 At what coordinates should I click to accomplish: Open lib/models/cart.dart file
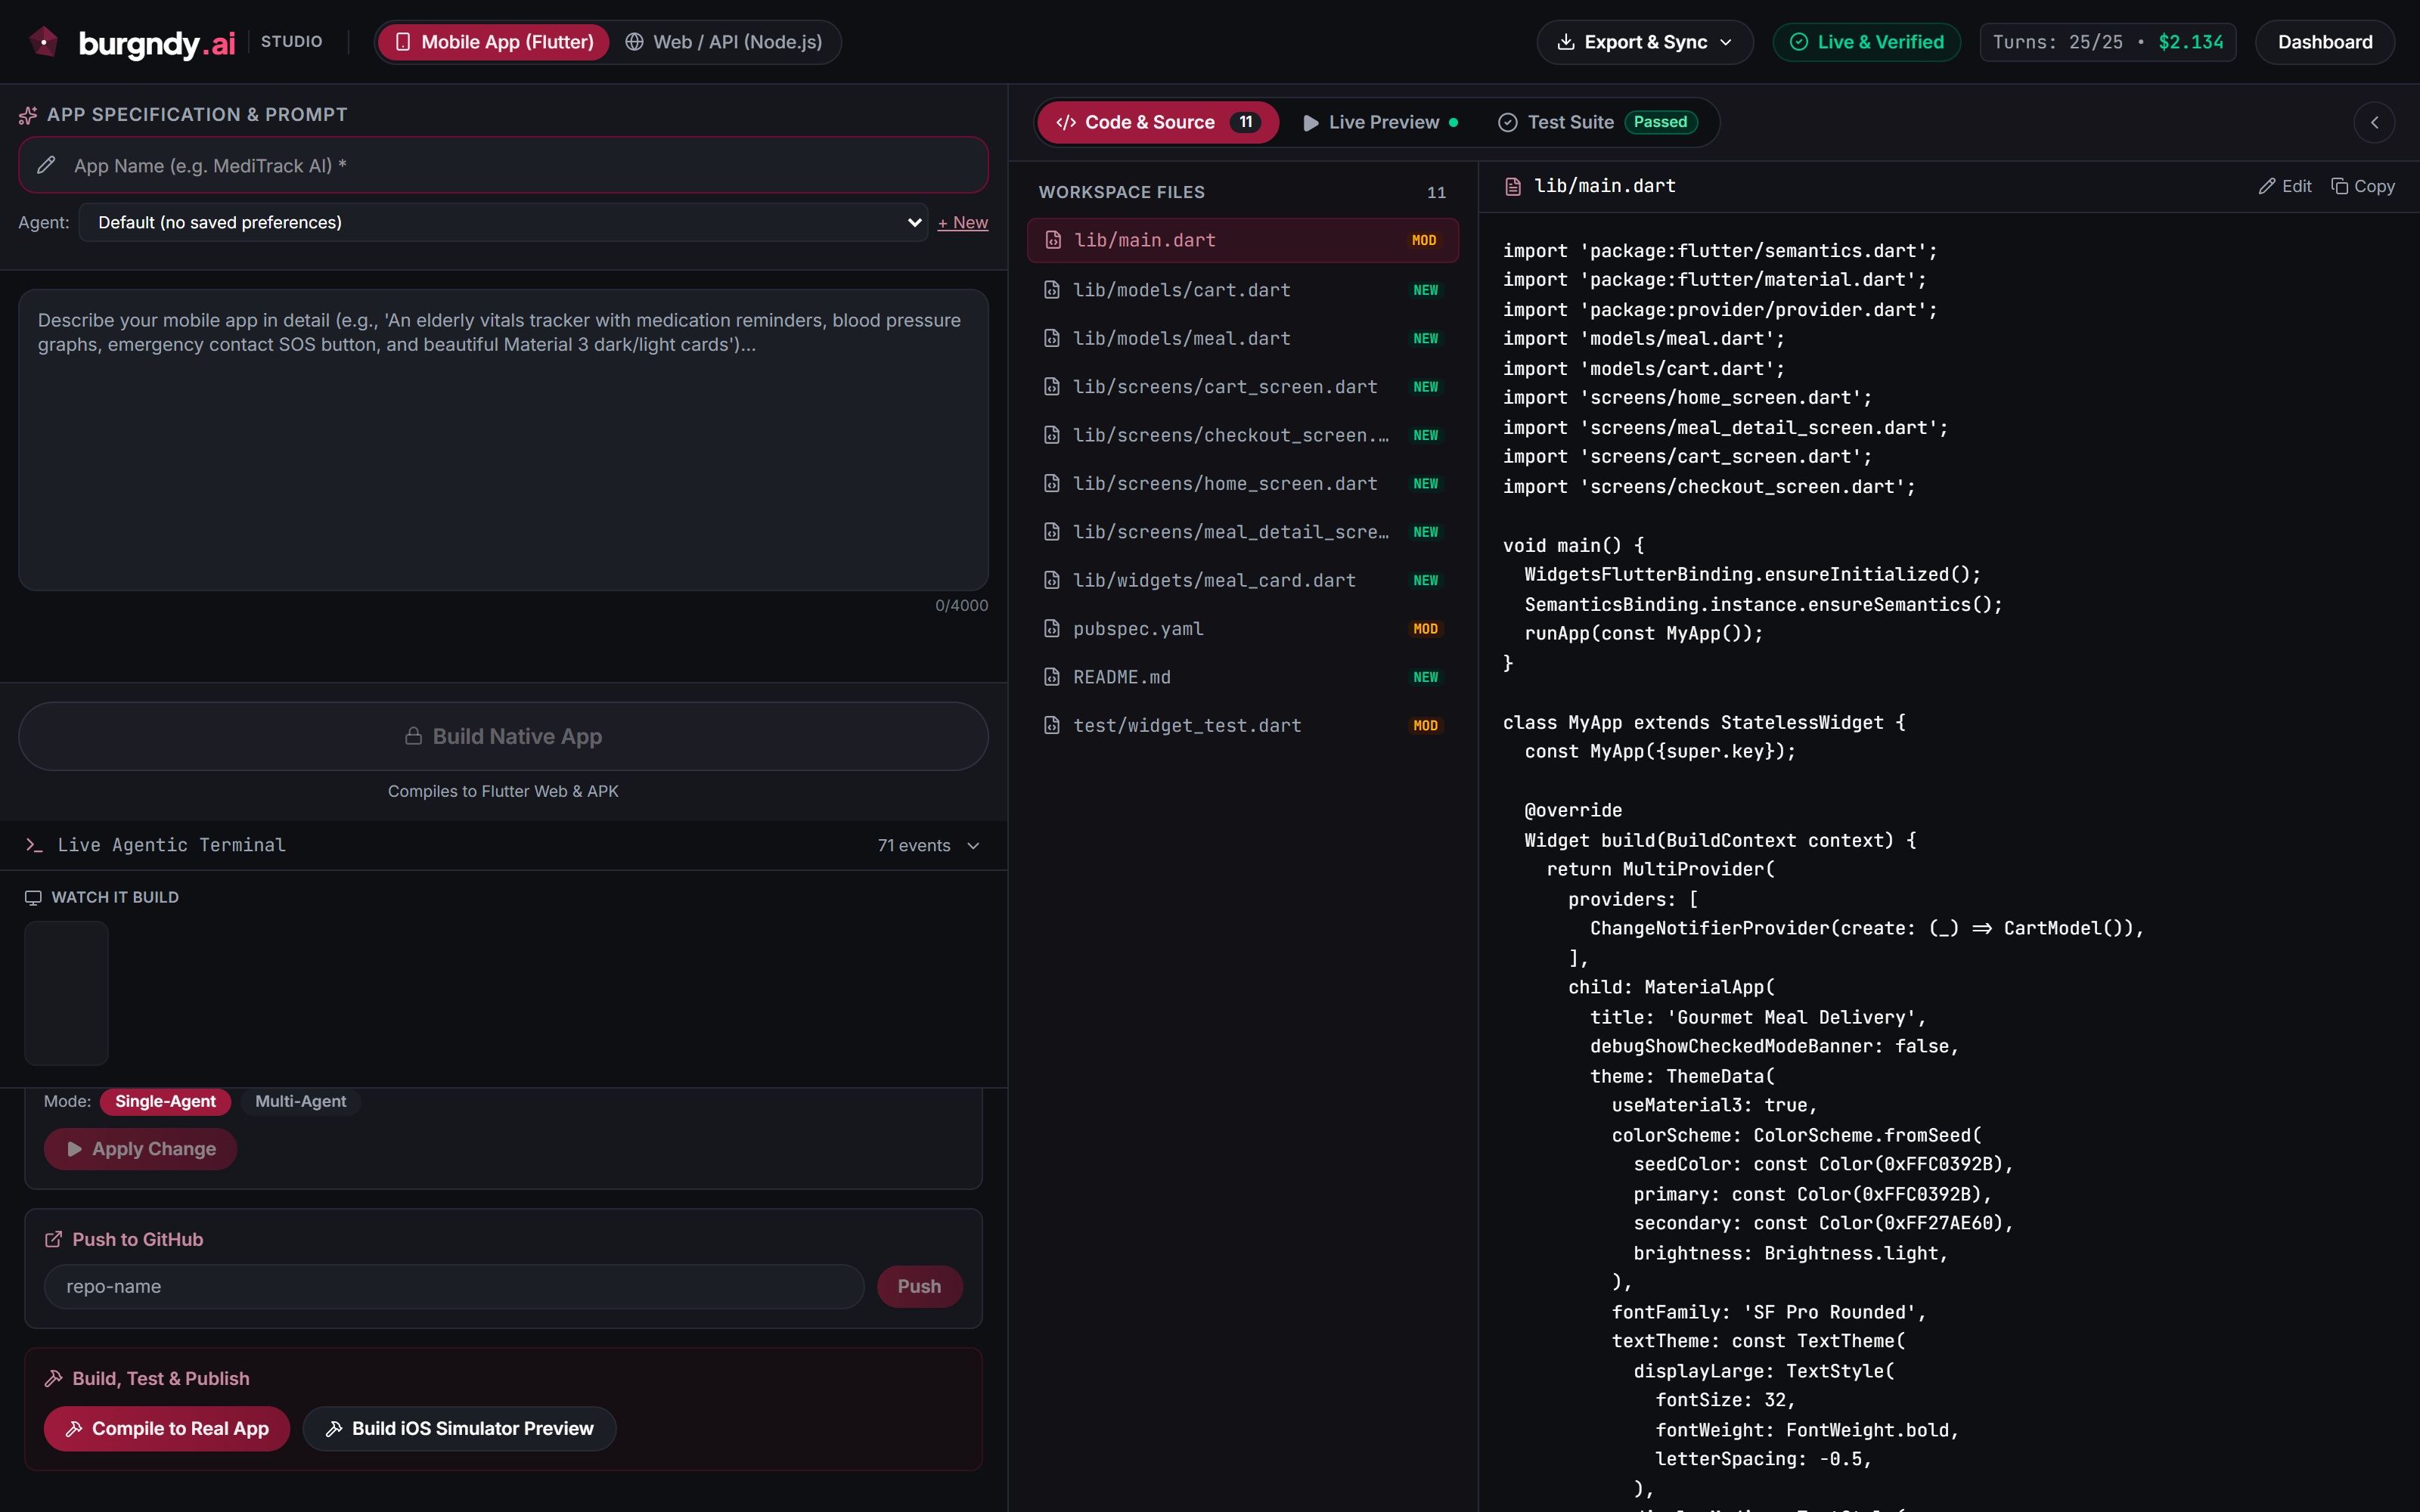(1243, 290)
